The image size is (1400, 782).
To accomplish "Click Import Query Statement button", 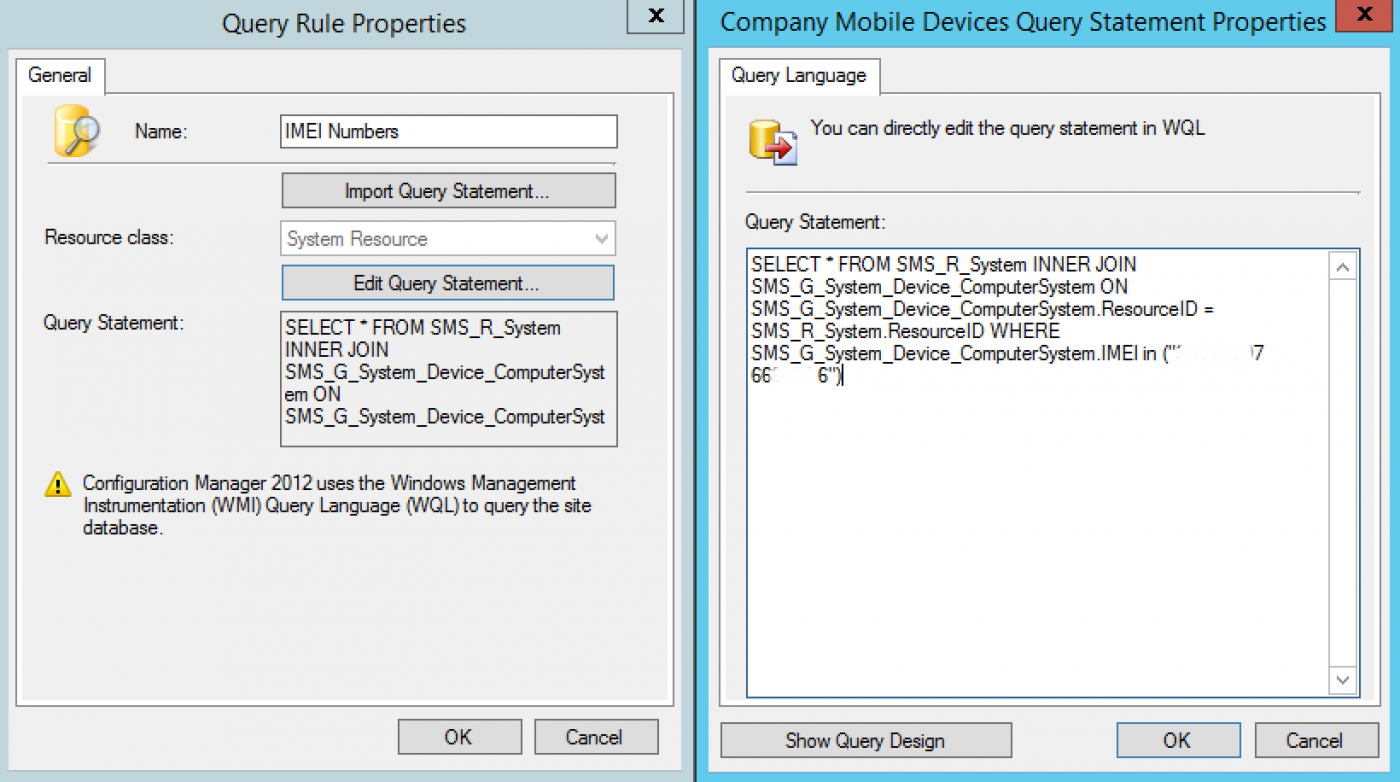I will coord(448,190).
